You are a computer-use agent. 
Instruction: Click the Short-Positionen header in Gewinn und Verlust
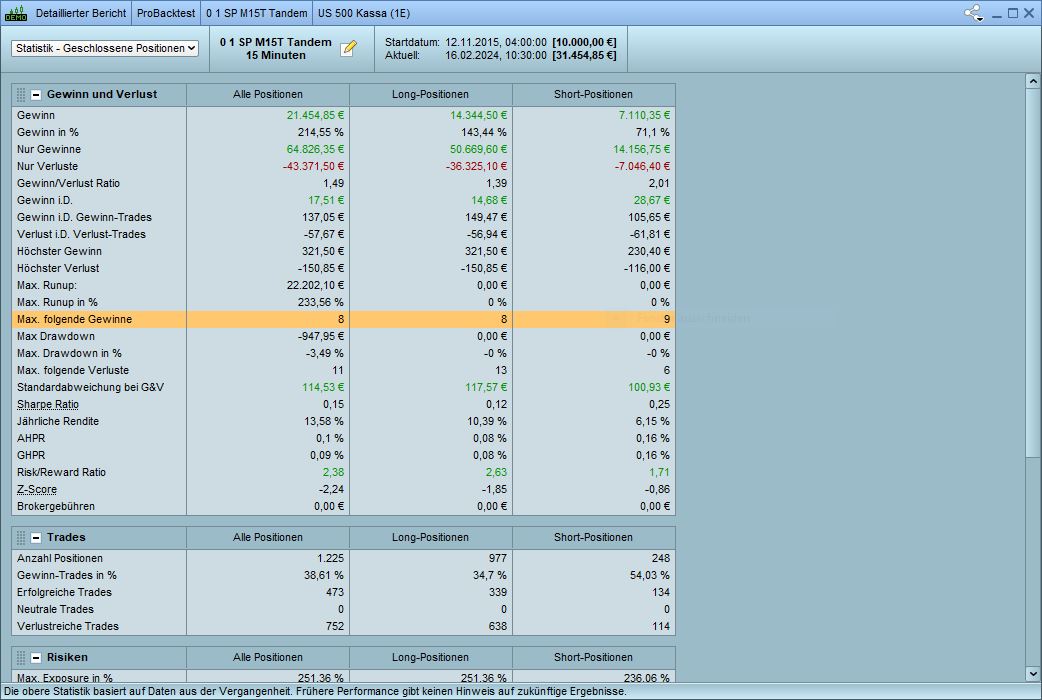click(593, 94)
